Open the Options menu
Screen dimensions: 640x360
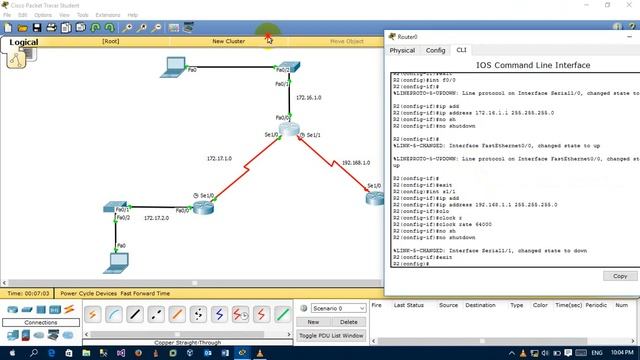pos(42,15)
